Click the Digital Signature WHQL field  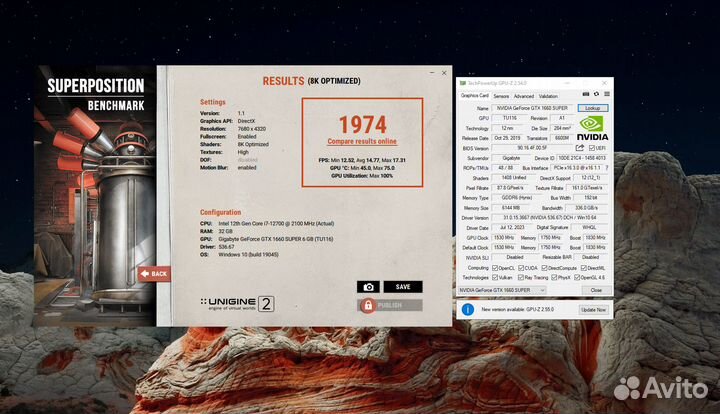[589, 228]
